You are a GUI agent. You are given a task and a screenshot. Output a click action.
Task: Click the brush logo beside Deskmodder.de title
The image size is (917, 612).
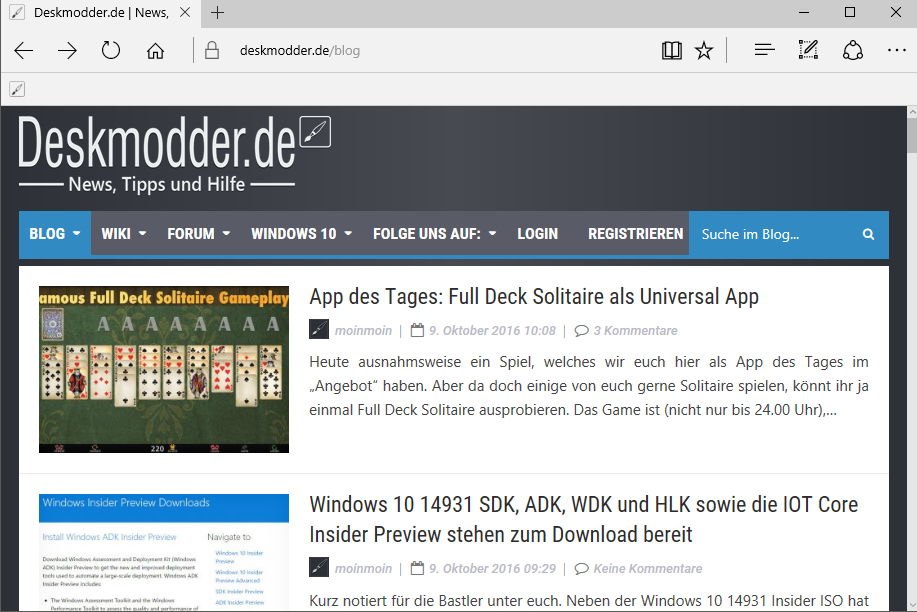[315, 132]
